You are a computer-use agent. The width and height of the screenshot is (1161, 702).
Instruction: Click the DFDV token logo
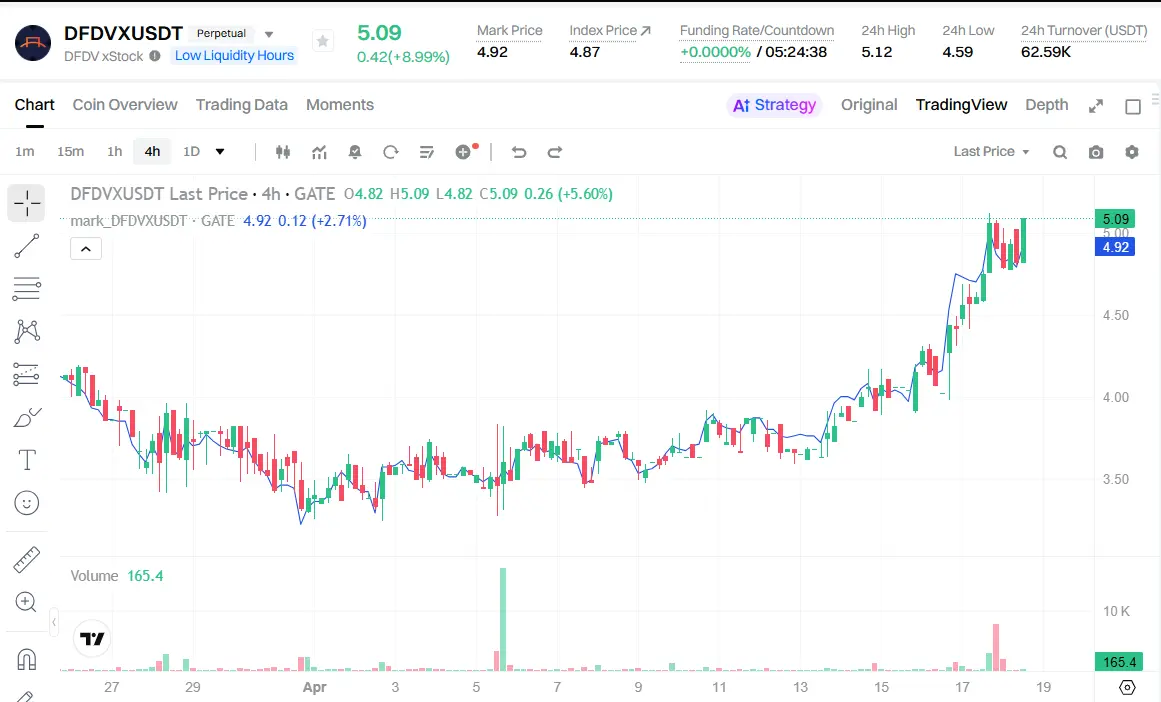pos(33,43)
